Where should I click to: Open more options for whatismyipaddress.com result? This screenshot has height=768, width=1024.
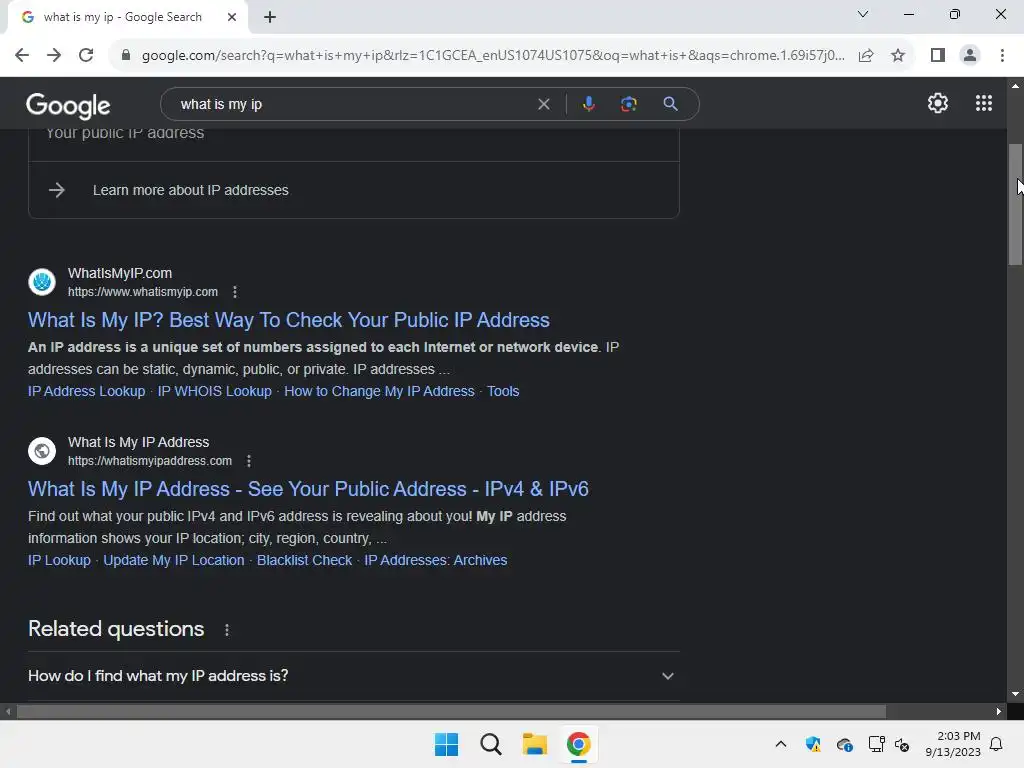click(x=249, y=461)
